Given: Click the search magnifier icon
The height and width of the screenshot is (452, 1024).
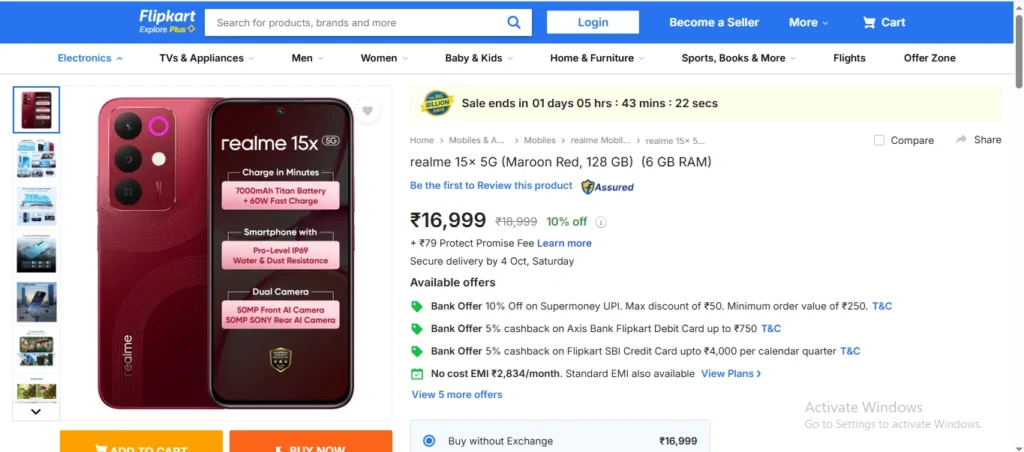Looking at the screenshot, I should point(513,22).
